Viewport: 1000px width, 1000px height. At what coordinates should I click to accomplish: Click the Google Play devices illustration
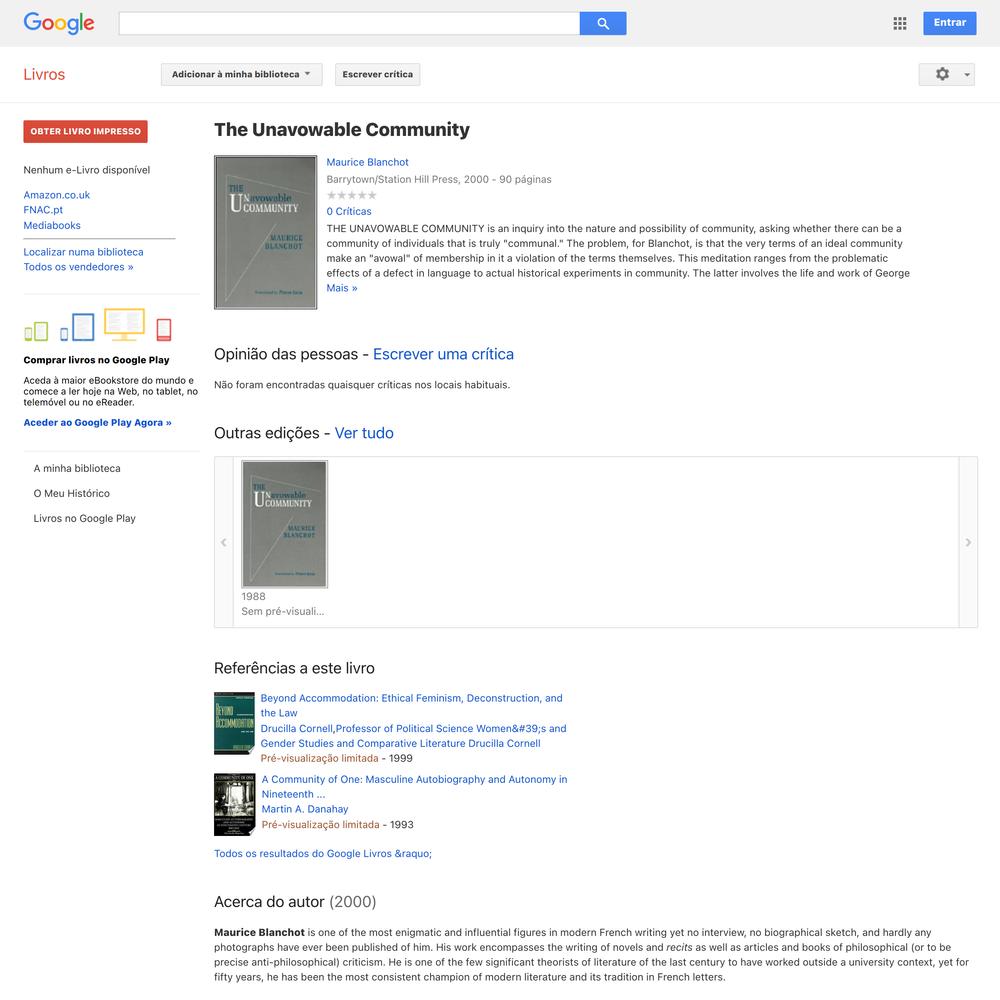pyautogui.click(x=98, y=325)
